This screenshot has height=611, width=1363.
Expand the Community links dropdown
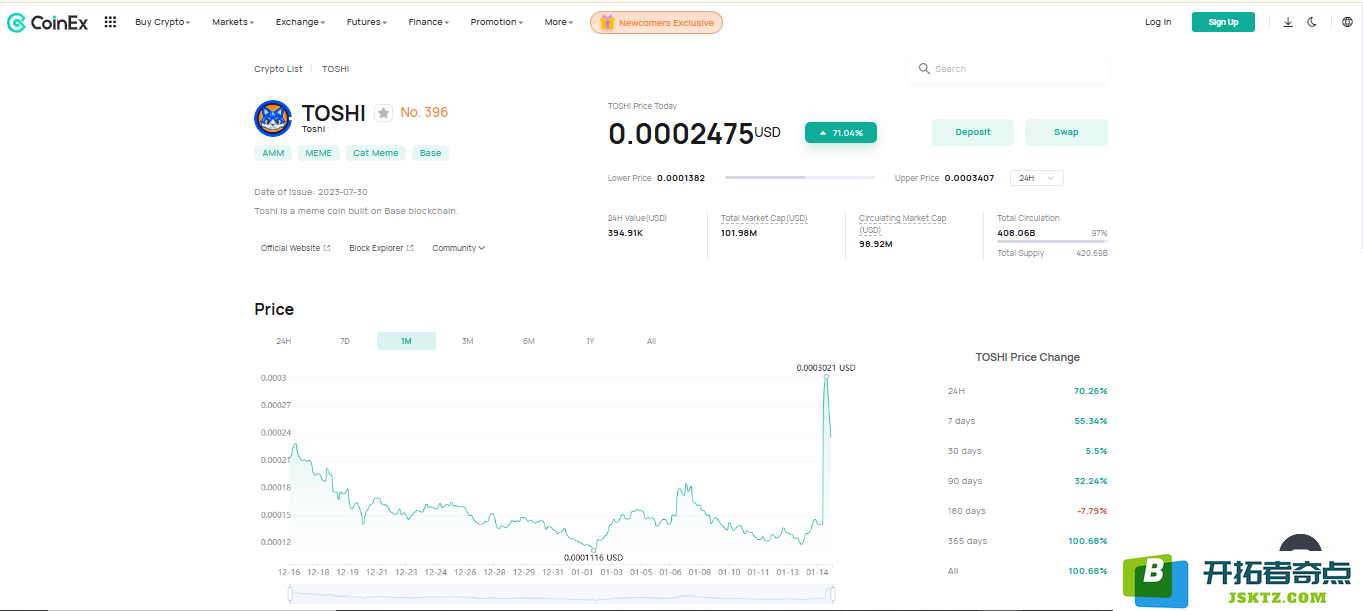pos(458,248)
